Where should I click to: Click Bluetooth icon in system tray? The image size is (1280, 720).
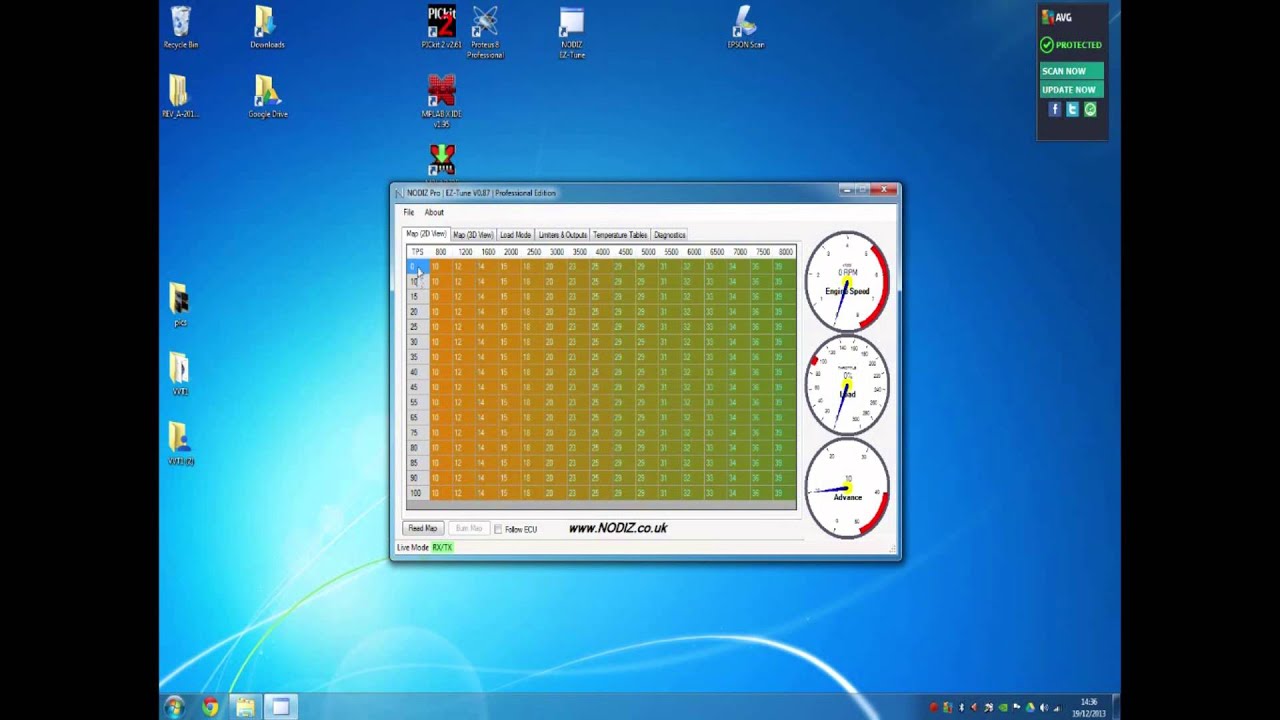pos(961,708)
